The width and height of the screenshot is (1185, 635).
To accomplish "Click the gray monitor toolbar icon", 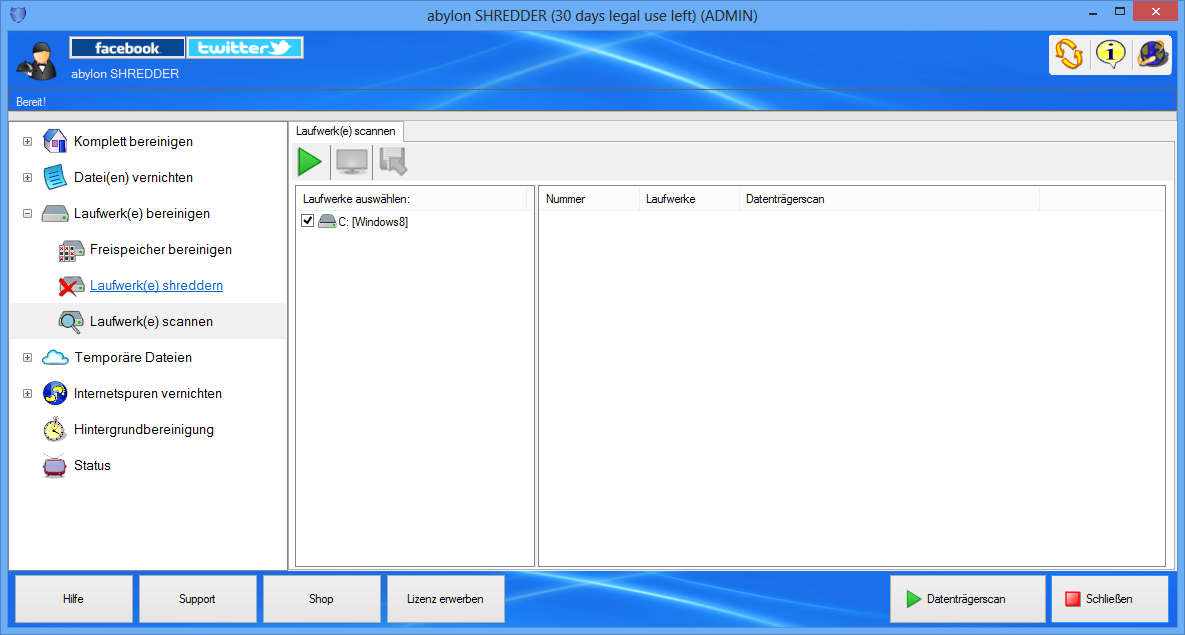I will coord(351,162).
